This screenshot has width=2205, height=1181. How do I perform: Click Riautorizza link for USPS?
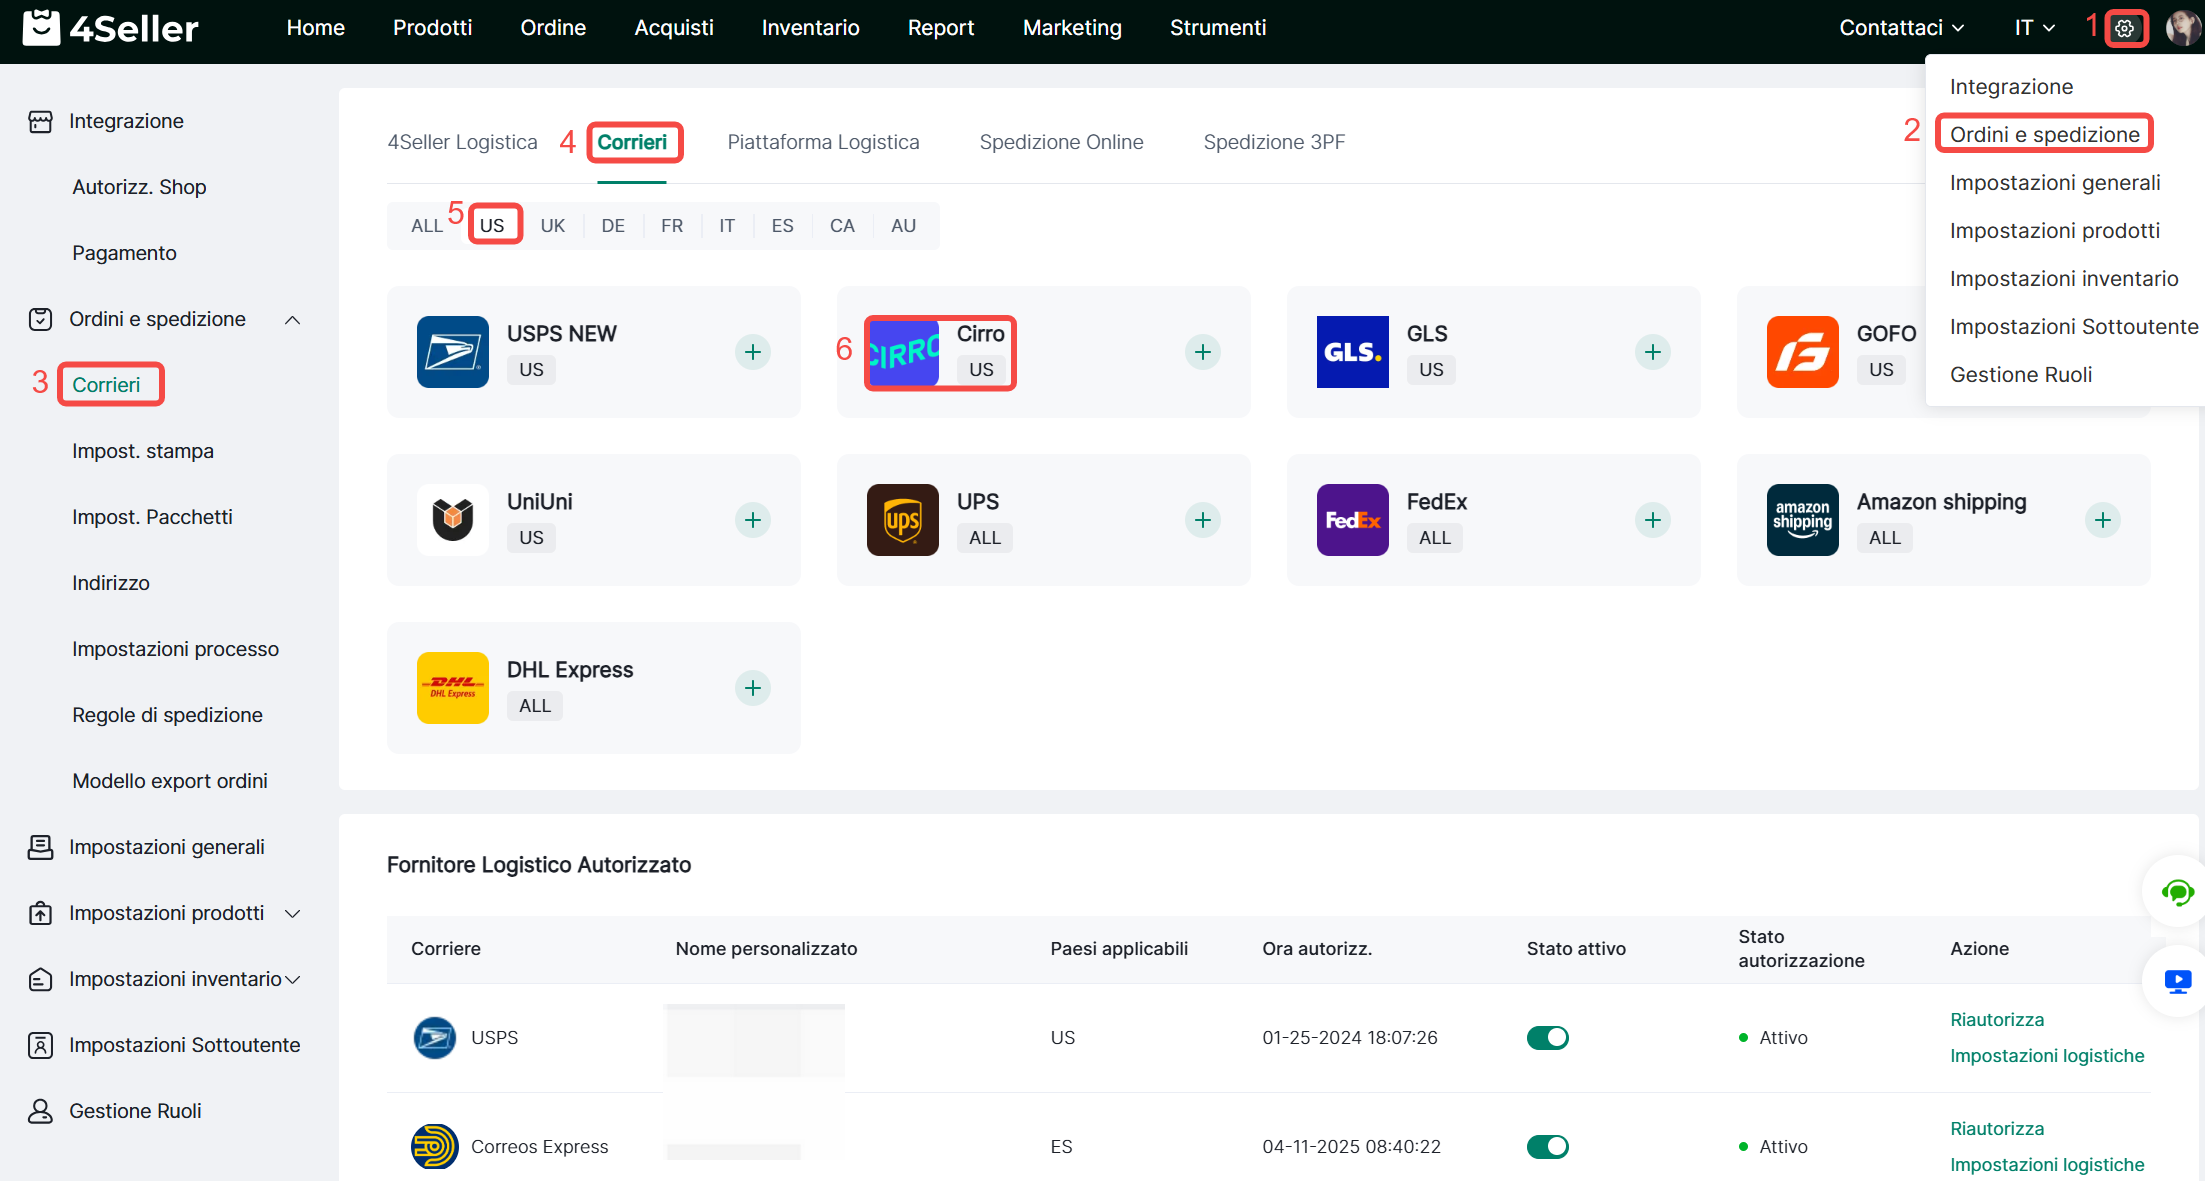click(x=1996, y=1020)
